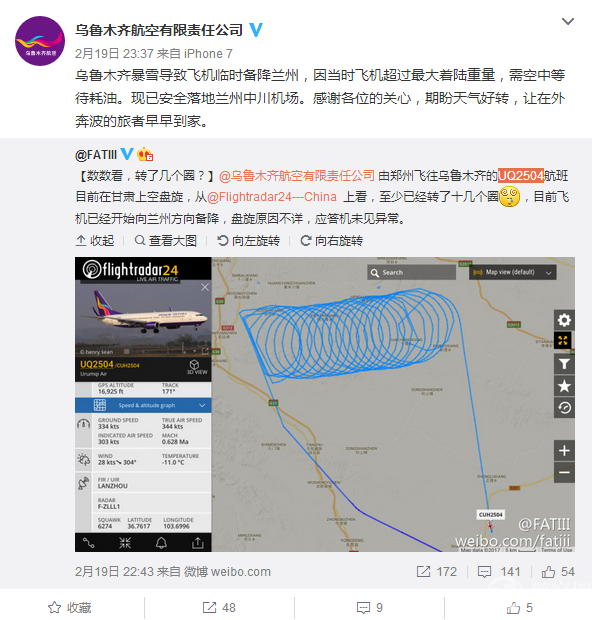The height and width of the screenshot is (620, 592).
Task: Click 收藏 to favorite the post
Action: click(70, 607)
